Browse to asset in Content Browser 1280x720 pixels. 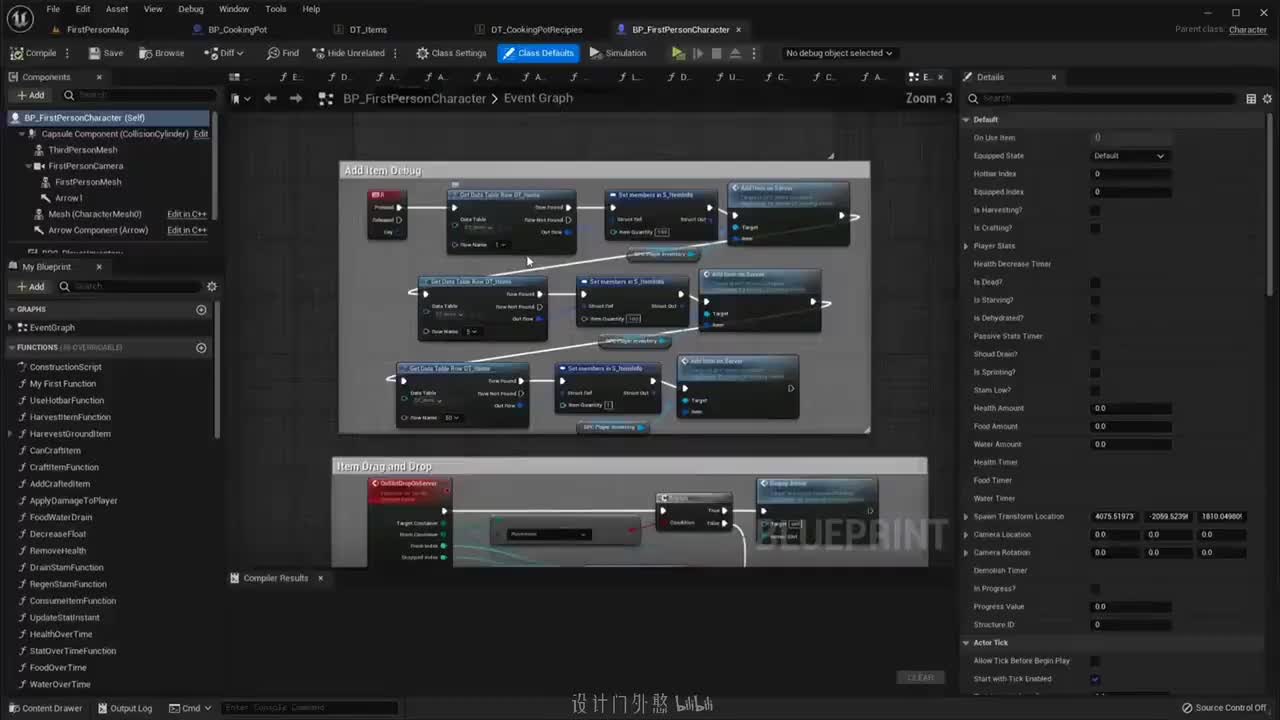162,53
